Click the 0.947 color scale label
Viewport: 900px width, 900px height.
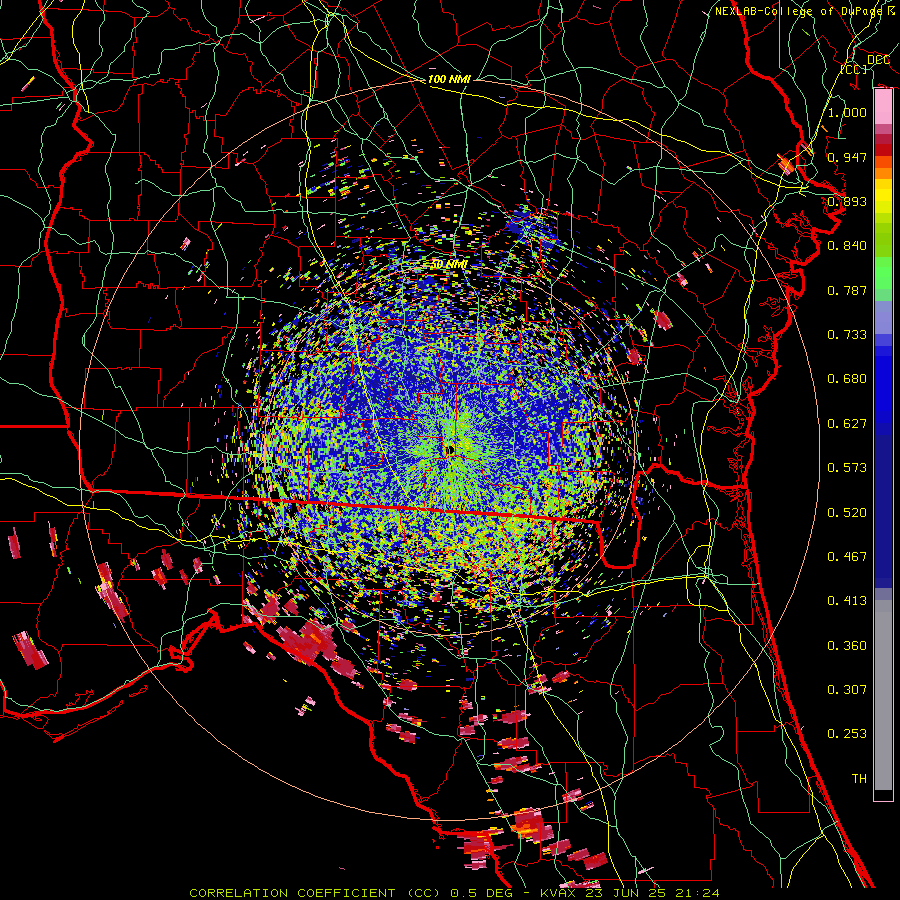pyautogui.click(x=847, y=157)
